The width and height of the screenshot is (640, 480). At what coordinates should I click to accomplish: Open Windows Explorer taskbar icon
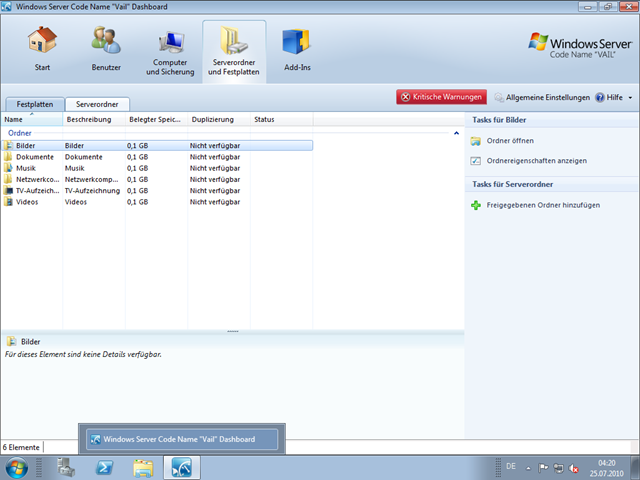pos(143,468)
